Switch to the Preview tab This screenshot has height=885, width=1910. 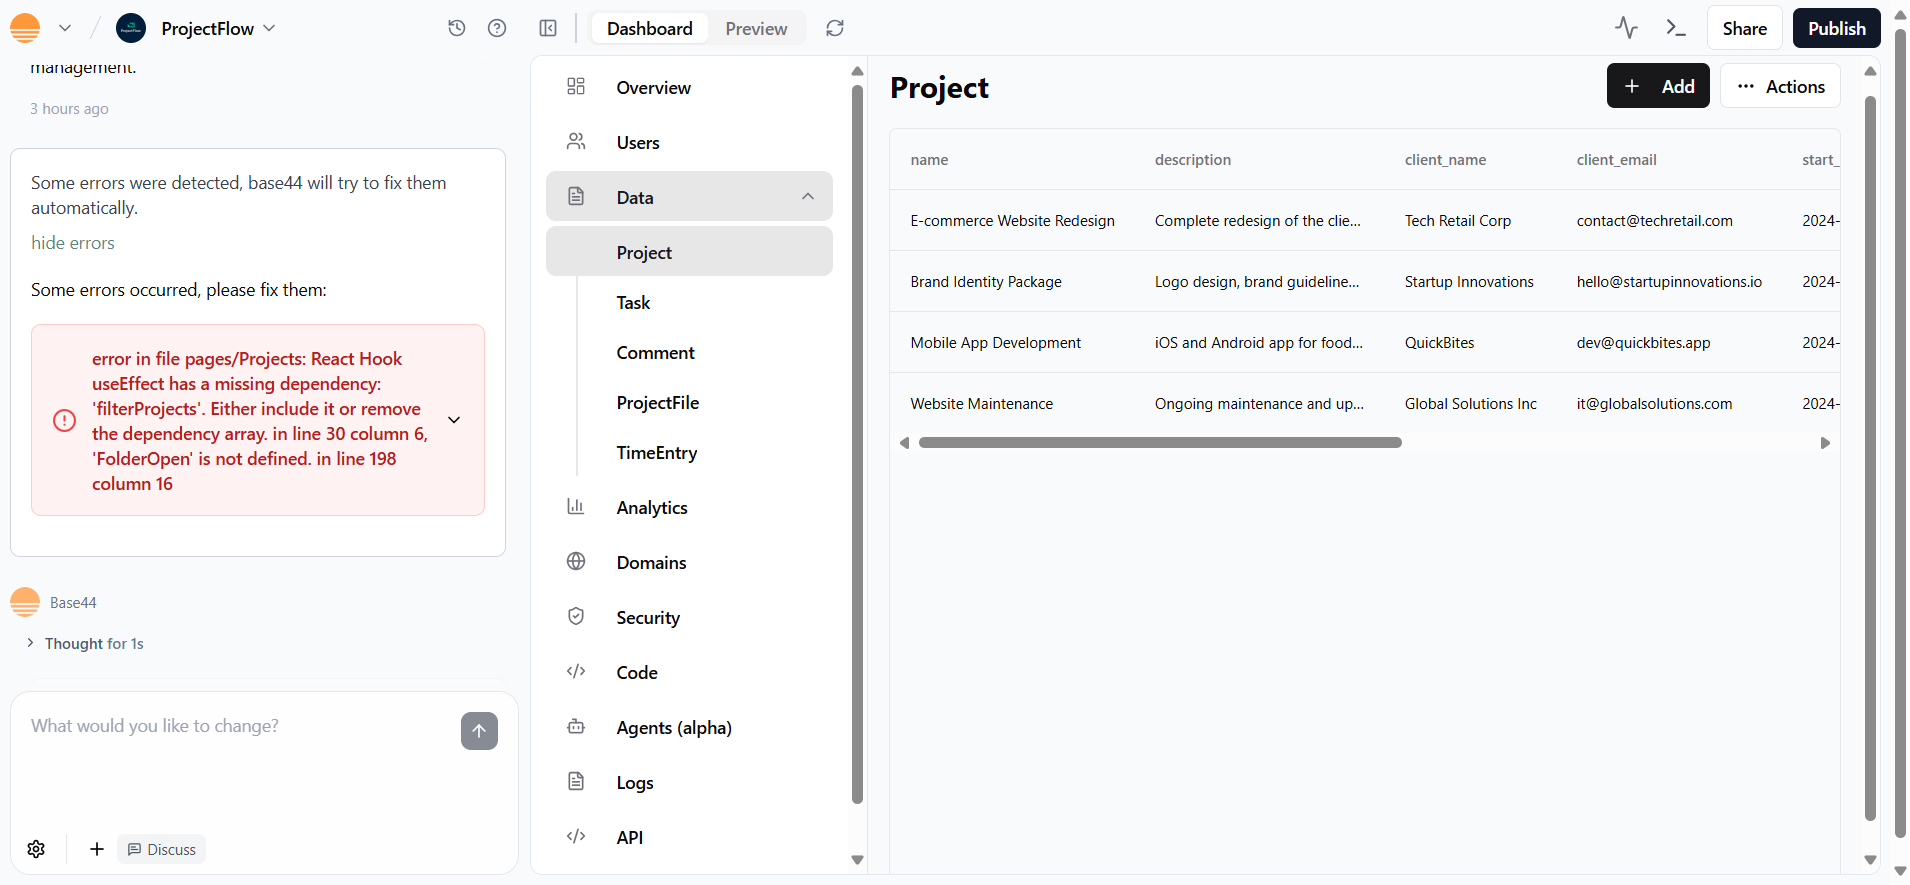point(757,29)
